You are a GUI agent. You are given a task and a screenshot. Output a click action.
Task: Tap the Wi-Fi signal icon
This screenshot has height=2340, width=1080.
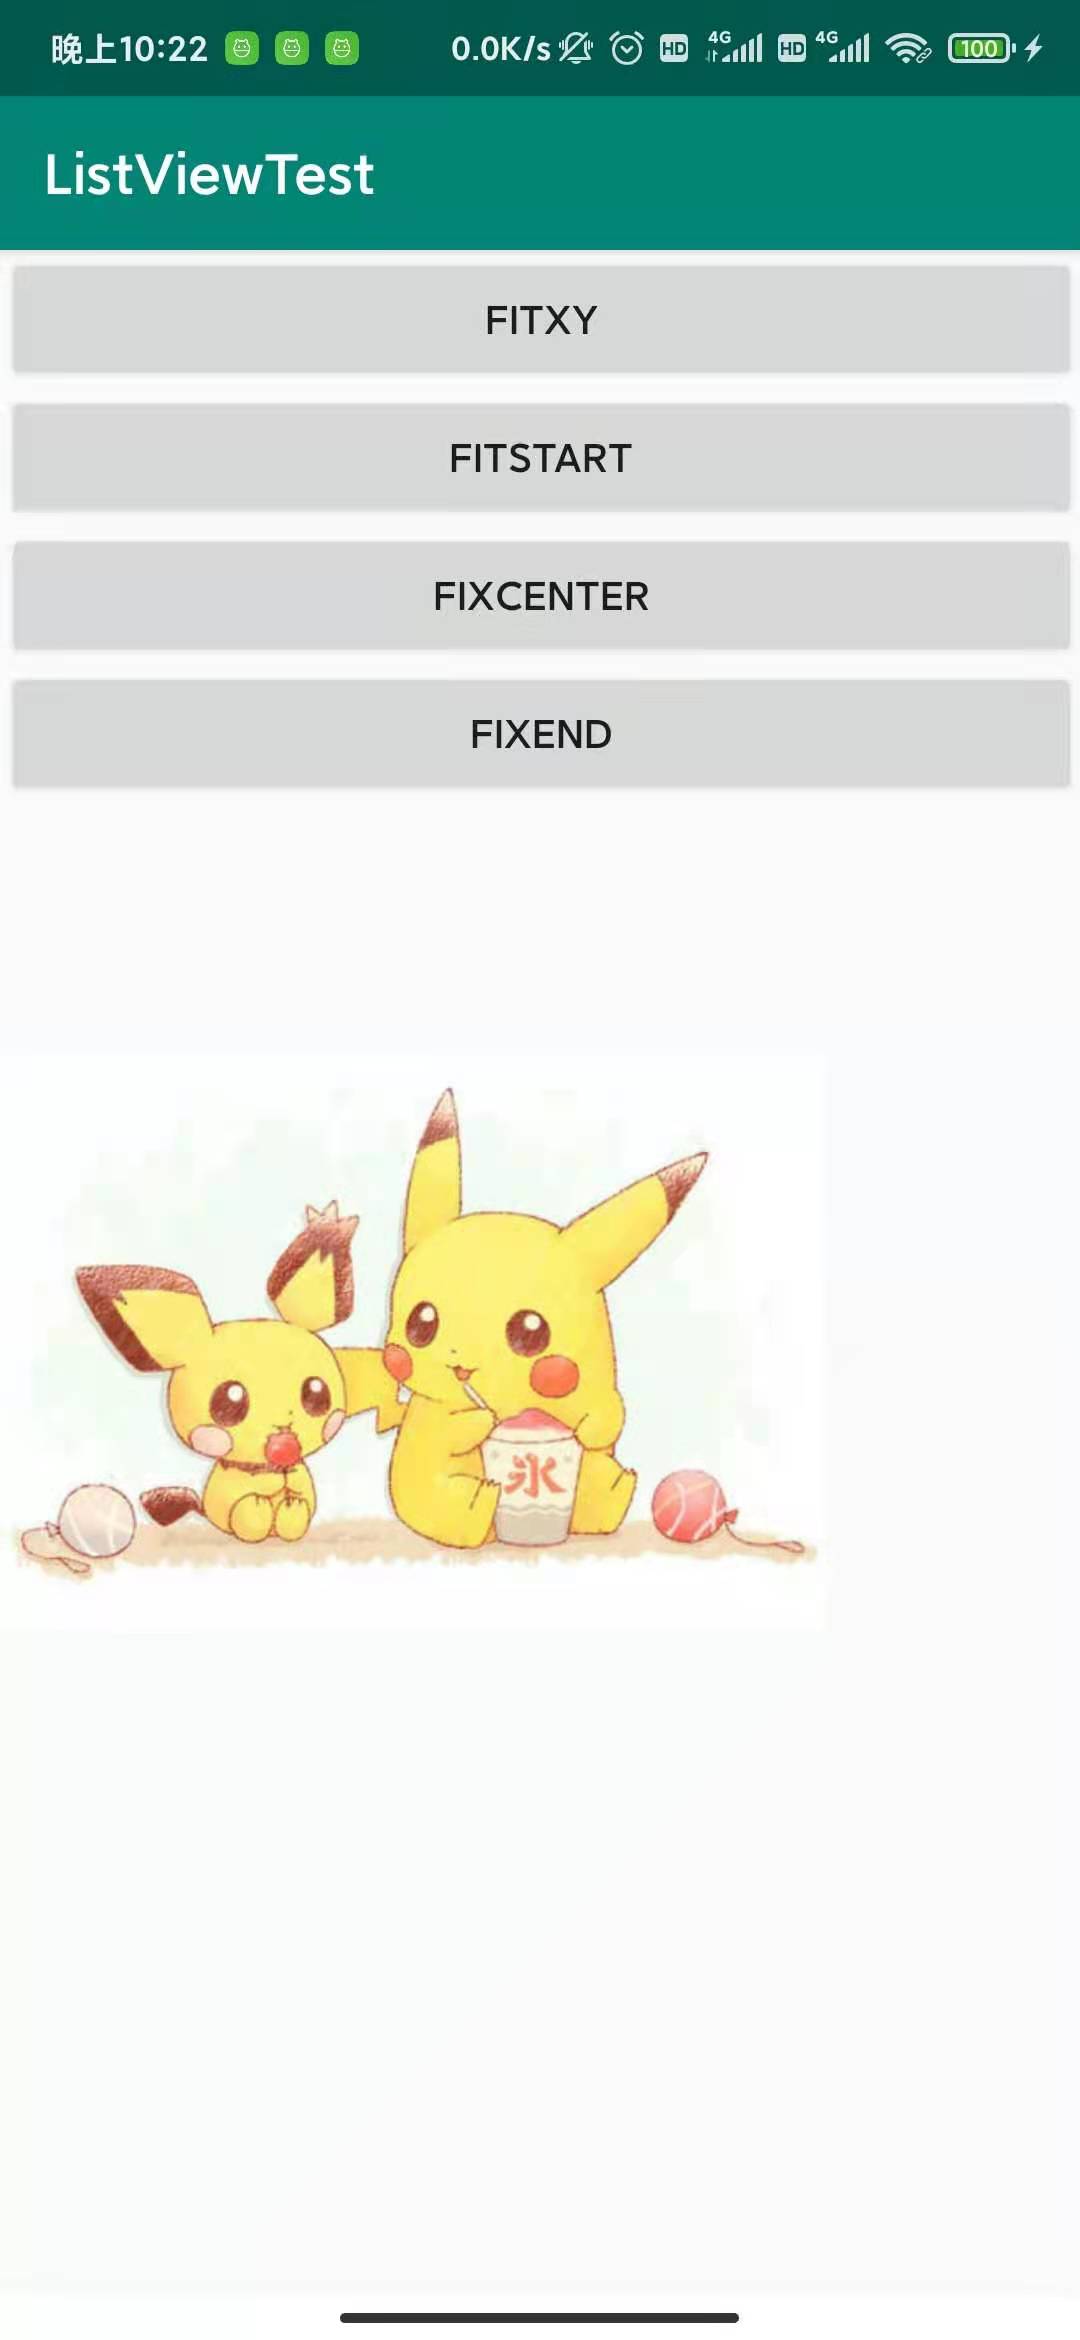[x=908, y=48]
